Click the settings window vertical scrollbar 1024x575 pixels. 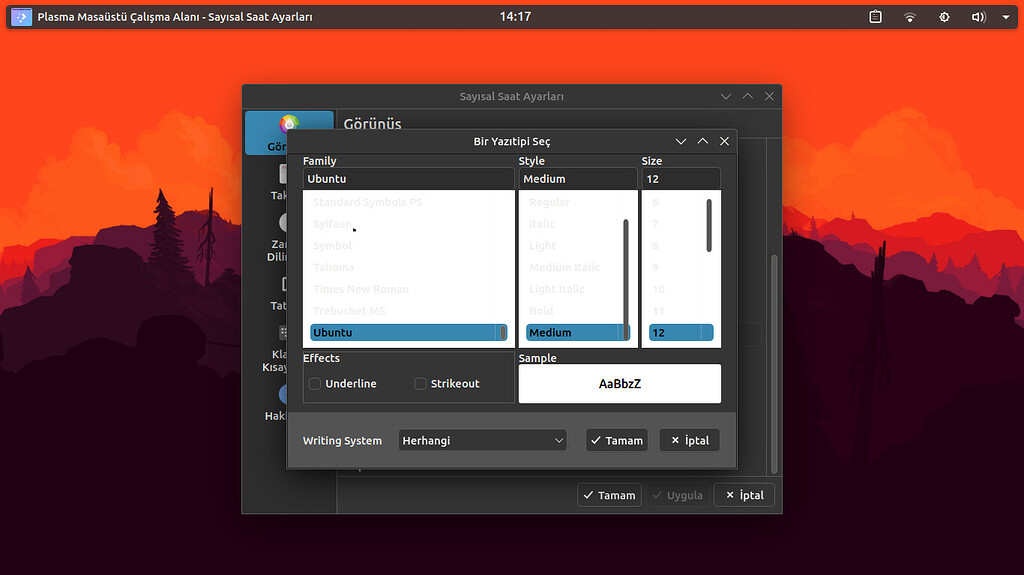[774, 363]
